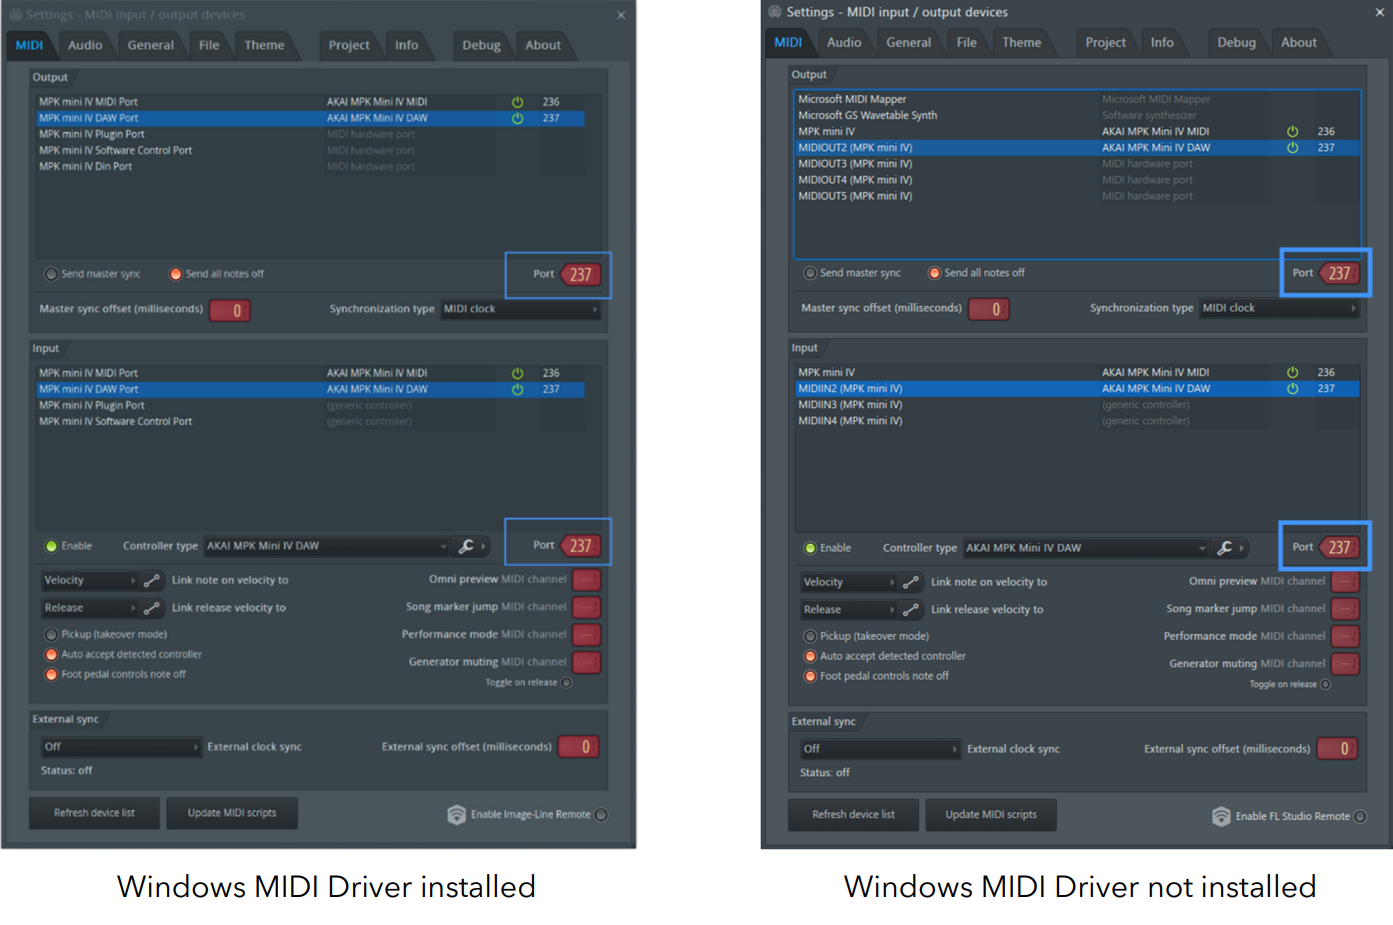Toggle power icon on Input MPK mini IV row, driver-not-installed window
Viewport: 1393px width, 925px height.
pos(1292,372)
